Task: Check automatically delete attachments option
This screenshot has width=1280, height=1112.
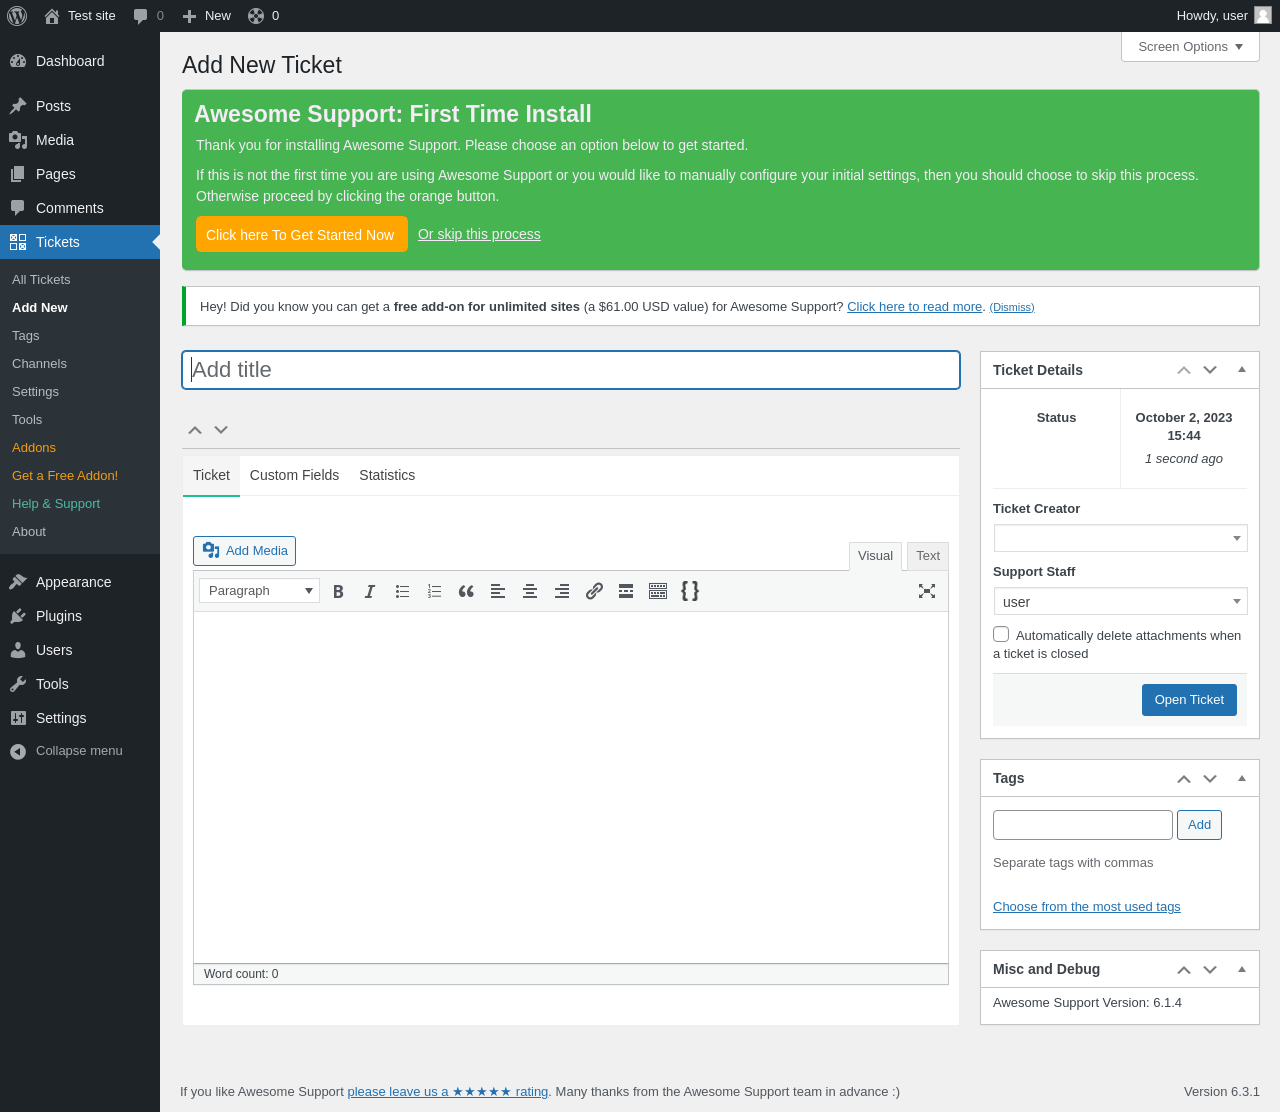Action: (1001, 634)
